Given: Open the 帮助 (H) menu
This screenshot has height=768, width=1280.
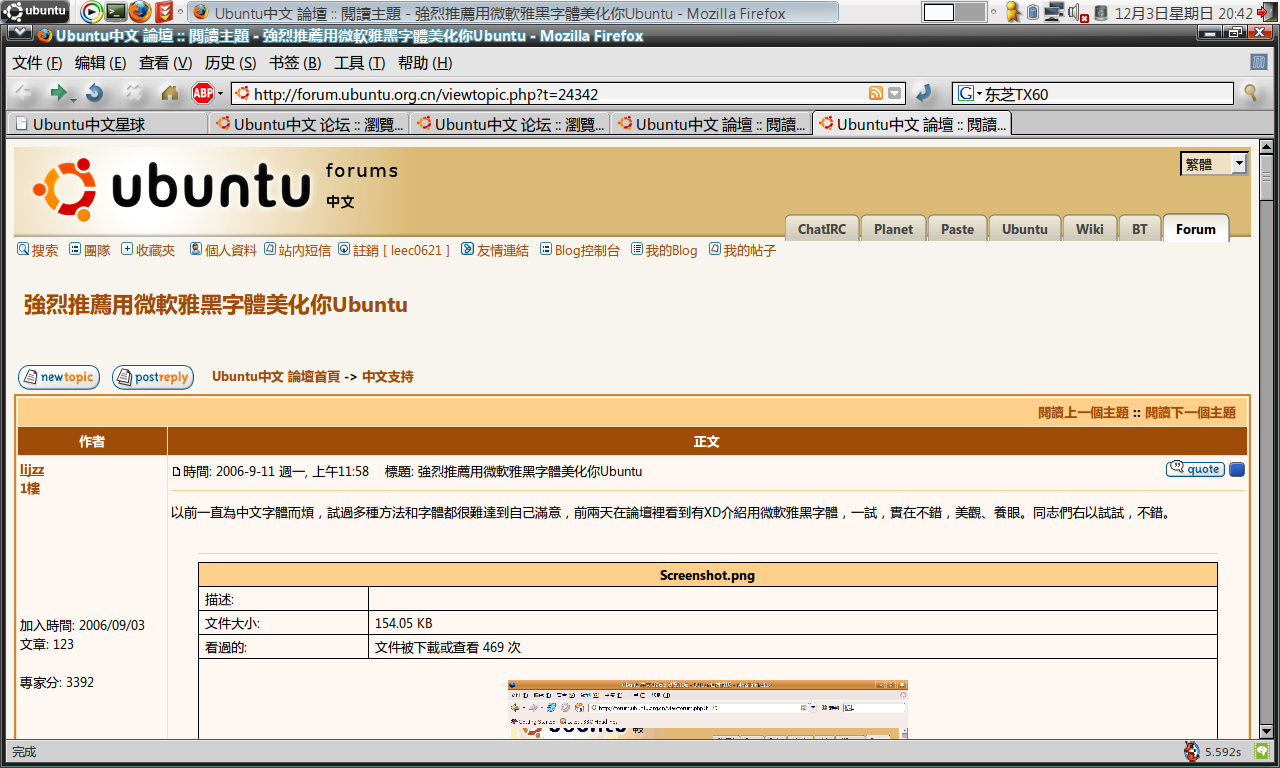Looking at the screenshot, I should [425, 63].
